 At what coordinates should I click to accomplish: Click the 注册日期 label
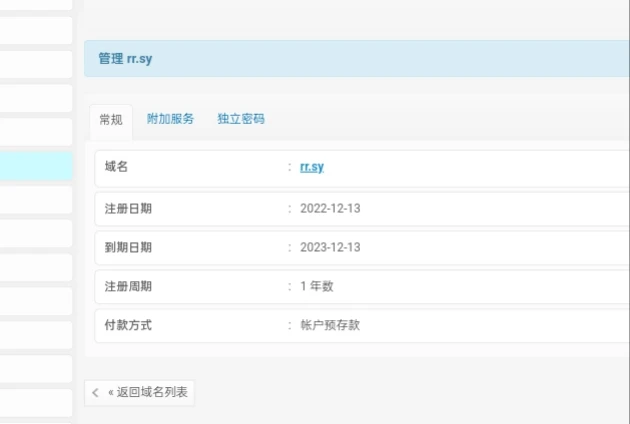pyautogui.click(x=129, y=209)
